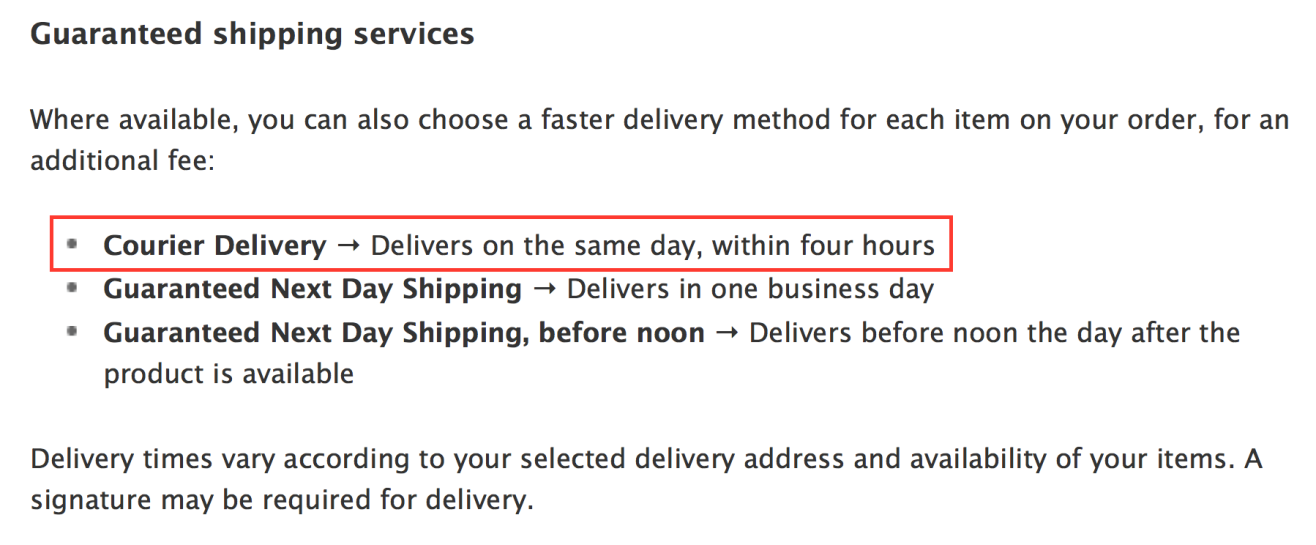Click the additional fee: text

point(122,160)
